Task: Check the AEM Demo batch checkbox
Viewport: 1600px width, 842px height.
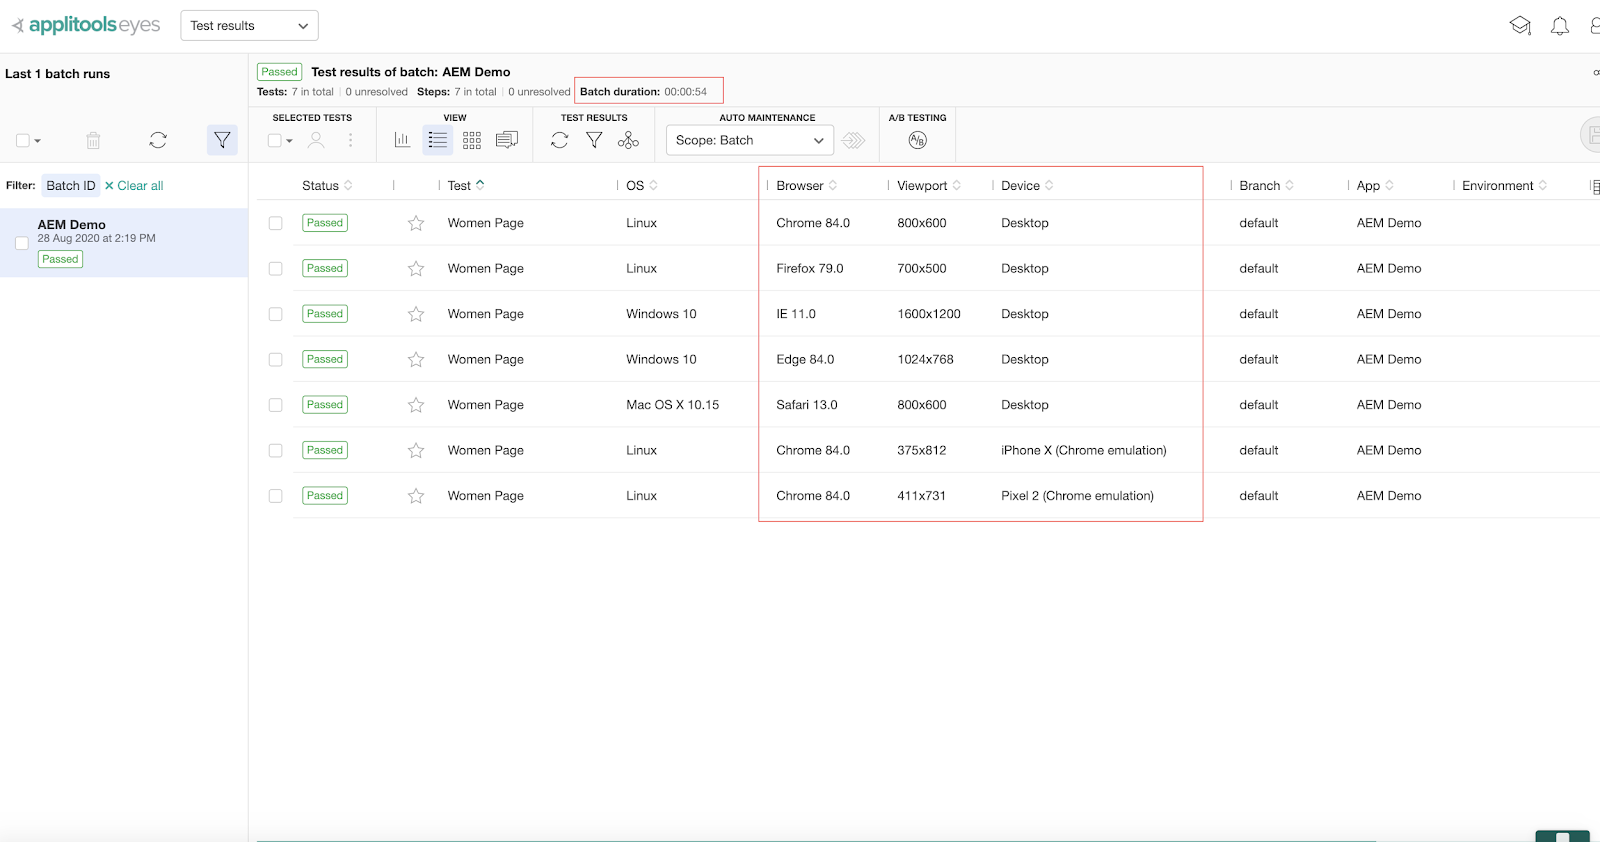Action: (22, 243)
